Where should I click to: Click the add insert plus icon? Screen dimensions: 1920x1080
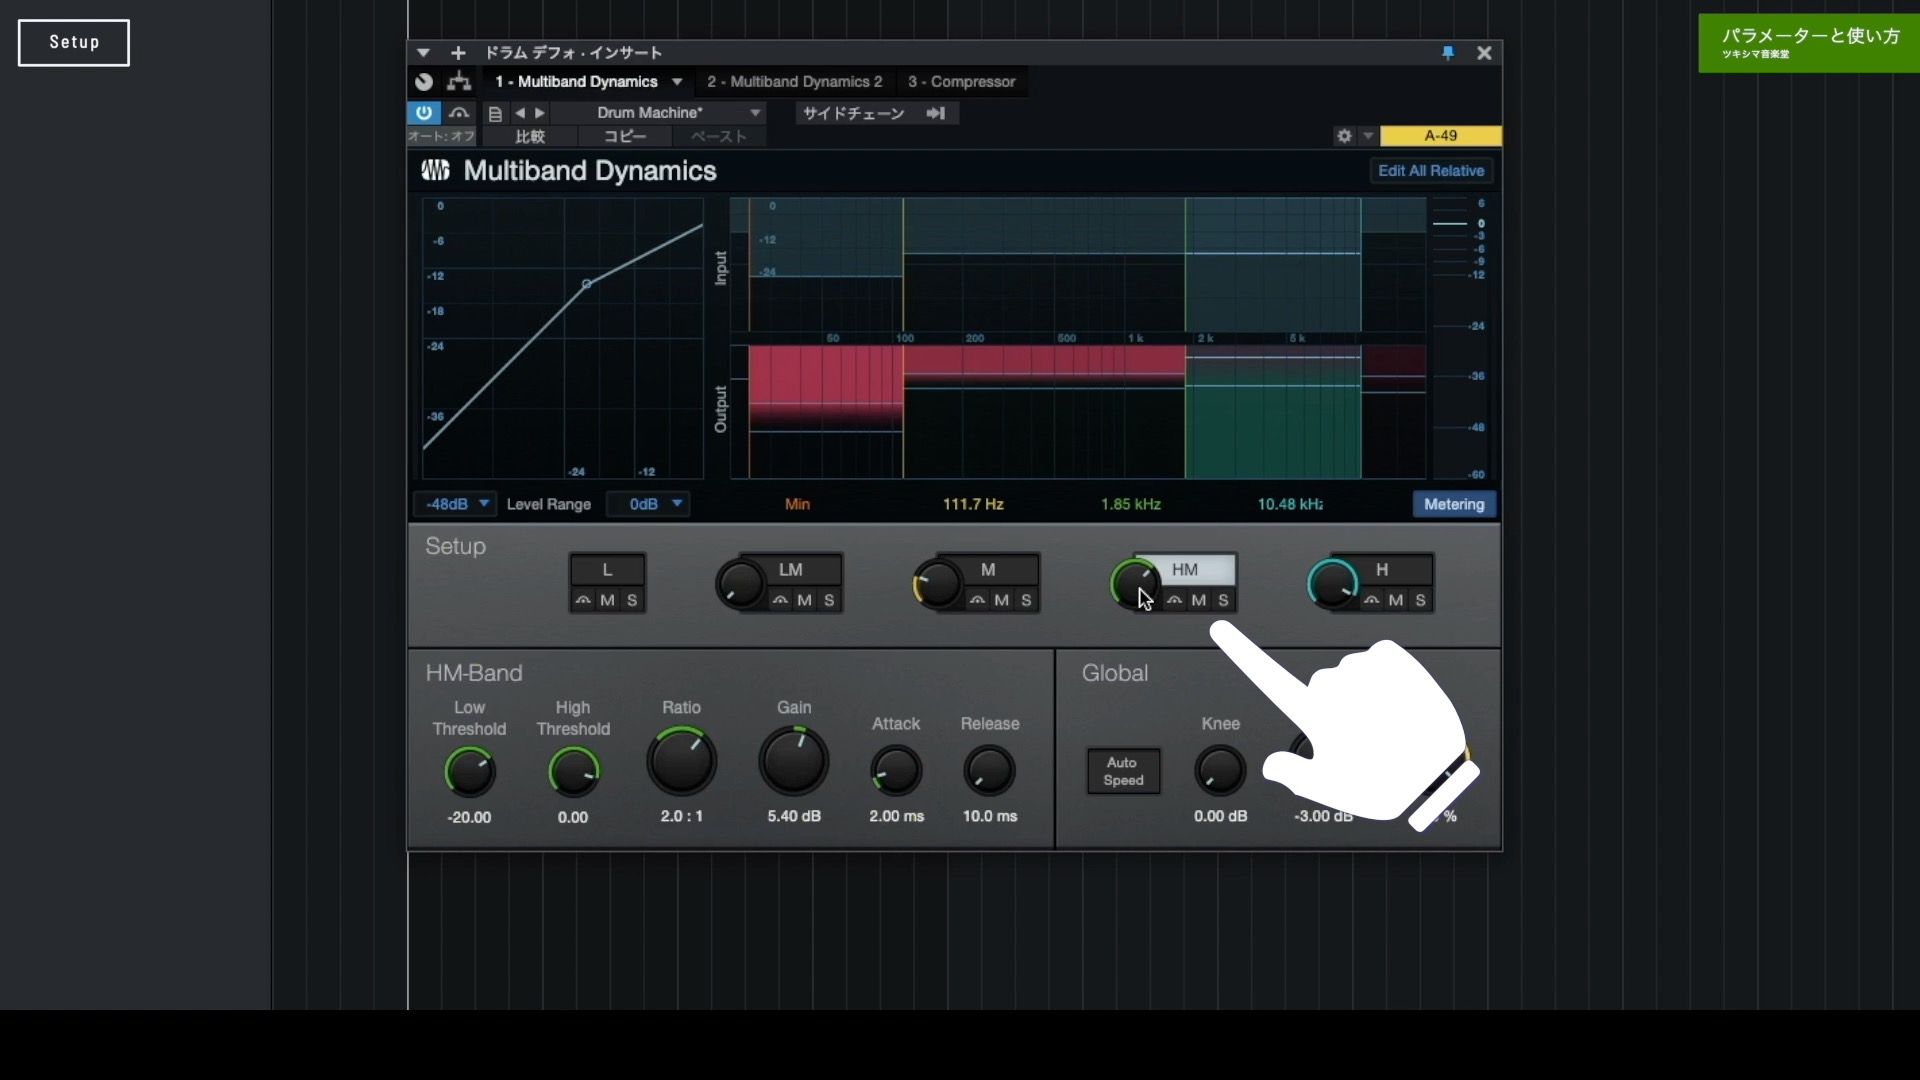point(459,53)
